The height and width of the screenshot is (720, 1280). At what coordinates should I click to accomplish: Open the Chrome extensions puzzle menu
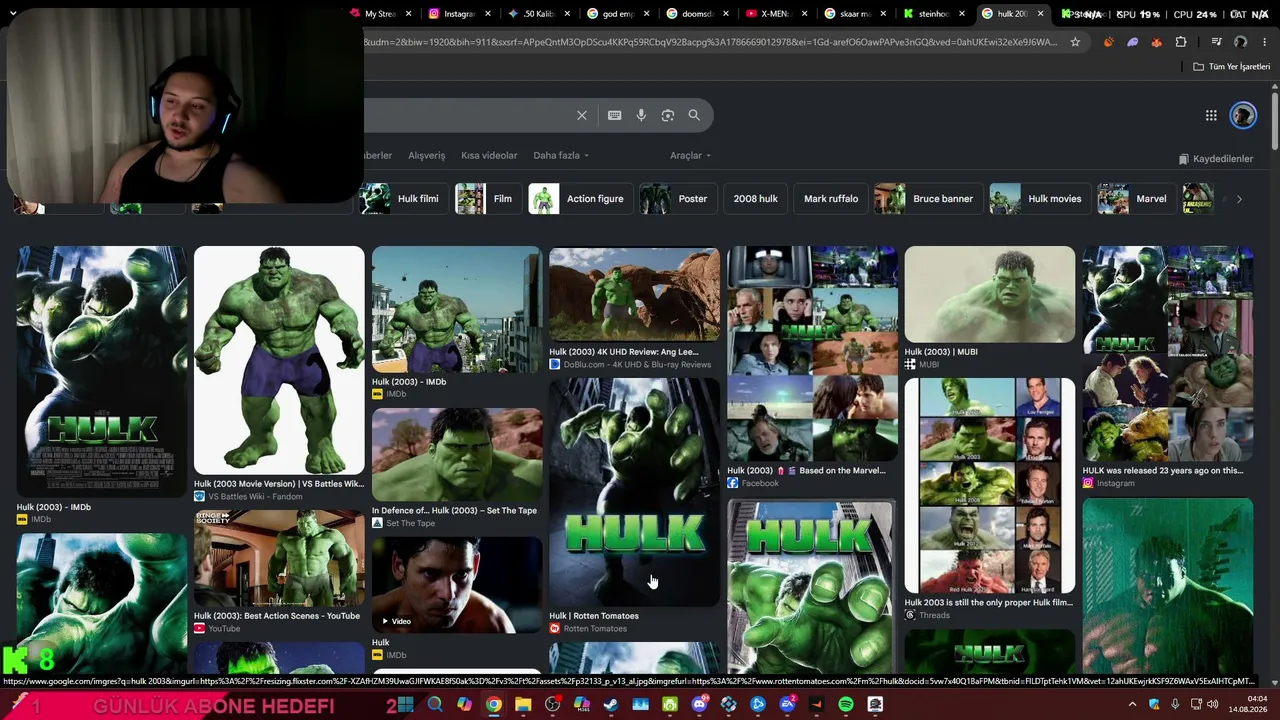(1181, 42)
